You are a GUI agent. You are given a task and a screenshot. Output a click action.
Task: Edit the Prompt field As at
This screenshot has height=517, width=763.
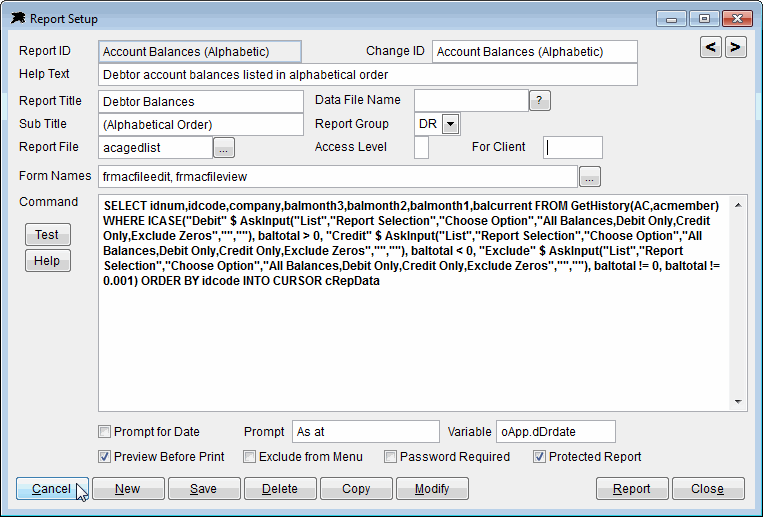(x=366, y=432)
